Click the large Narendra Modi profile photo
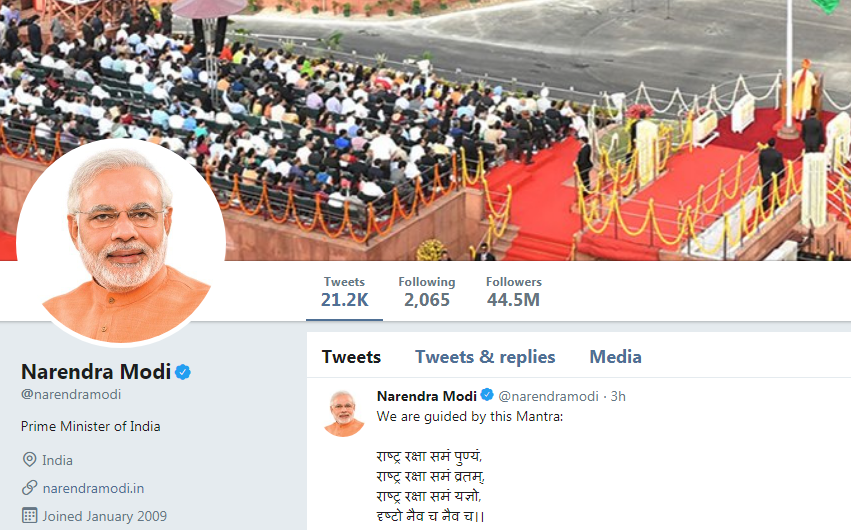 121,242
